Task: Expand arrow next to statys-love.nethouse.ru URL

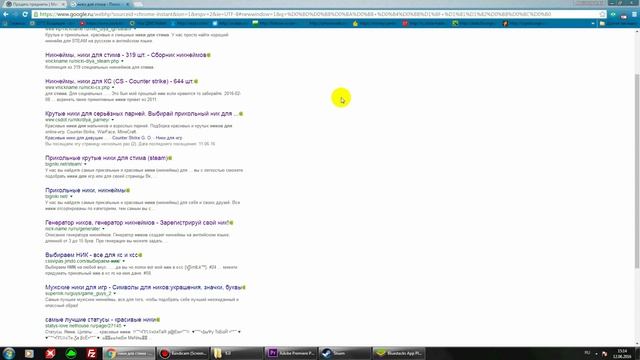Action: tap(124, 326)
